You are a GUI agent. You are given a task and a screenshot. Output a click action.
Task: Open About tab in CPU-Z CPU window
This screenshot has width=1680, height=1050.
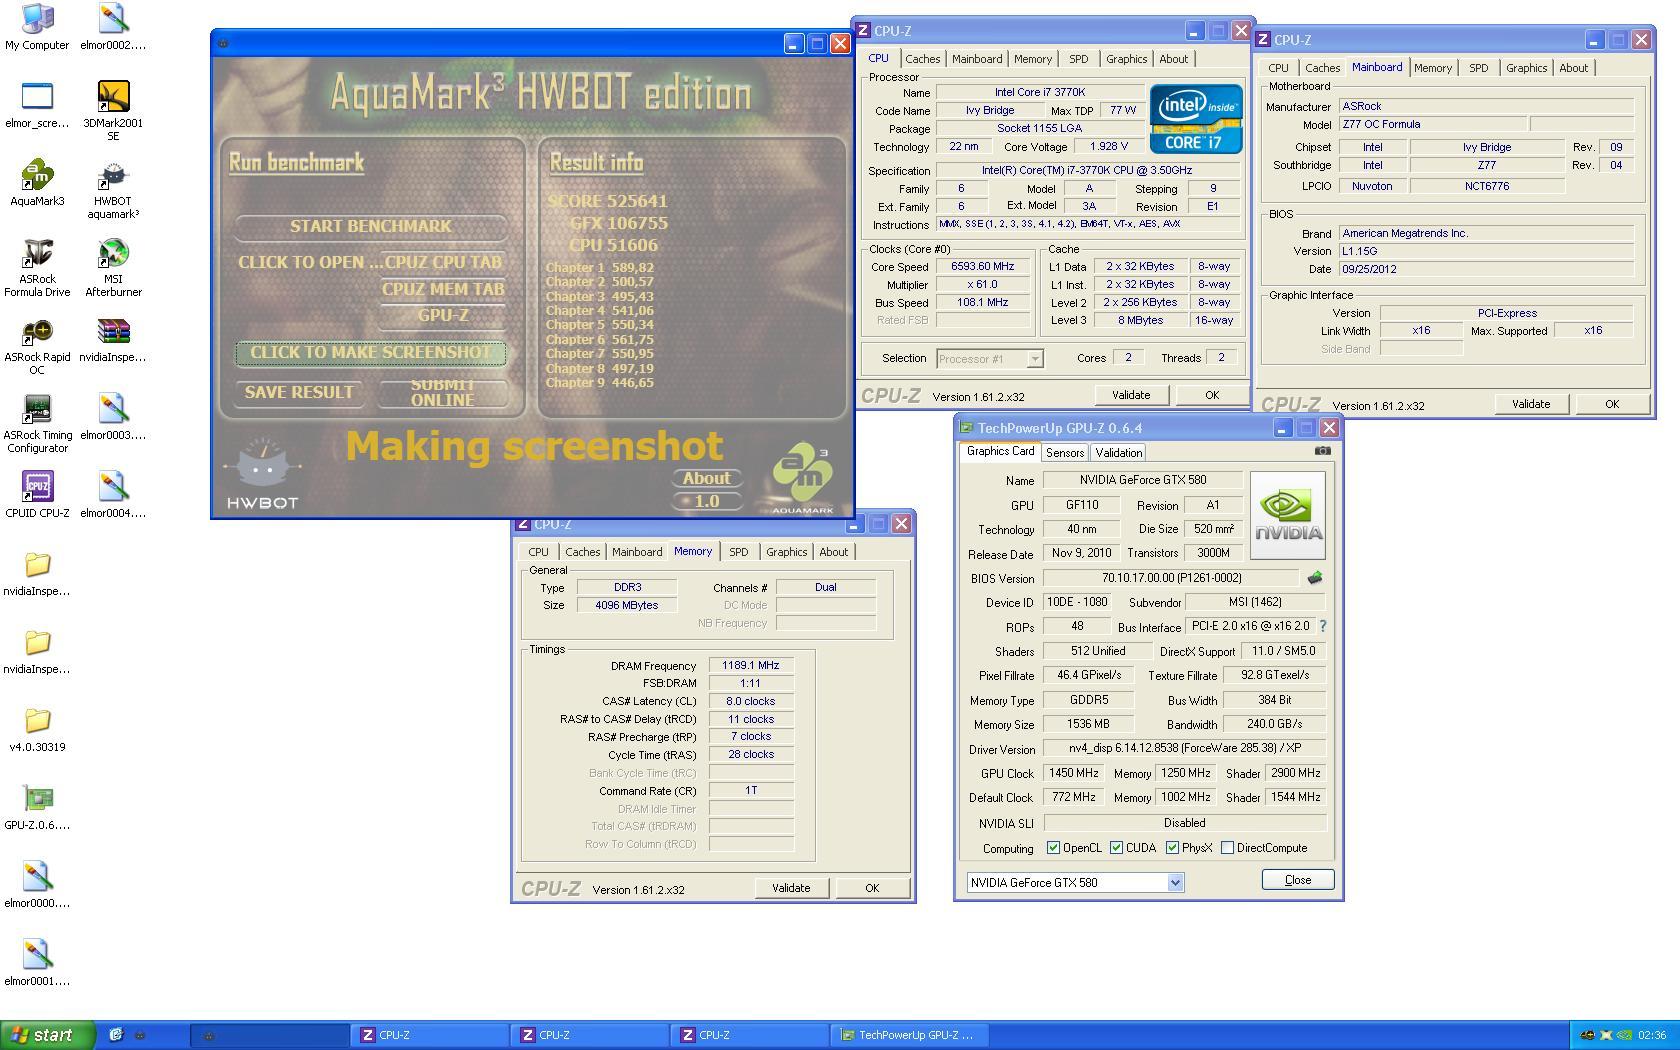[1173, 59]
